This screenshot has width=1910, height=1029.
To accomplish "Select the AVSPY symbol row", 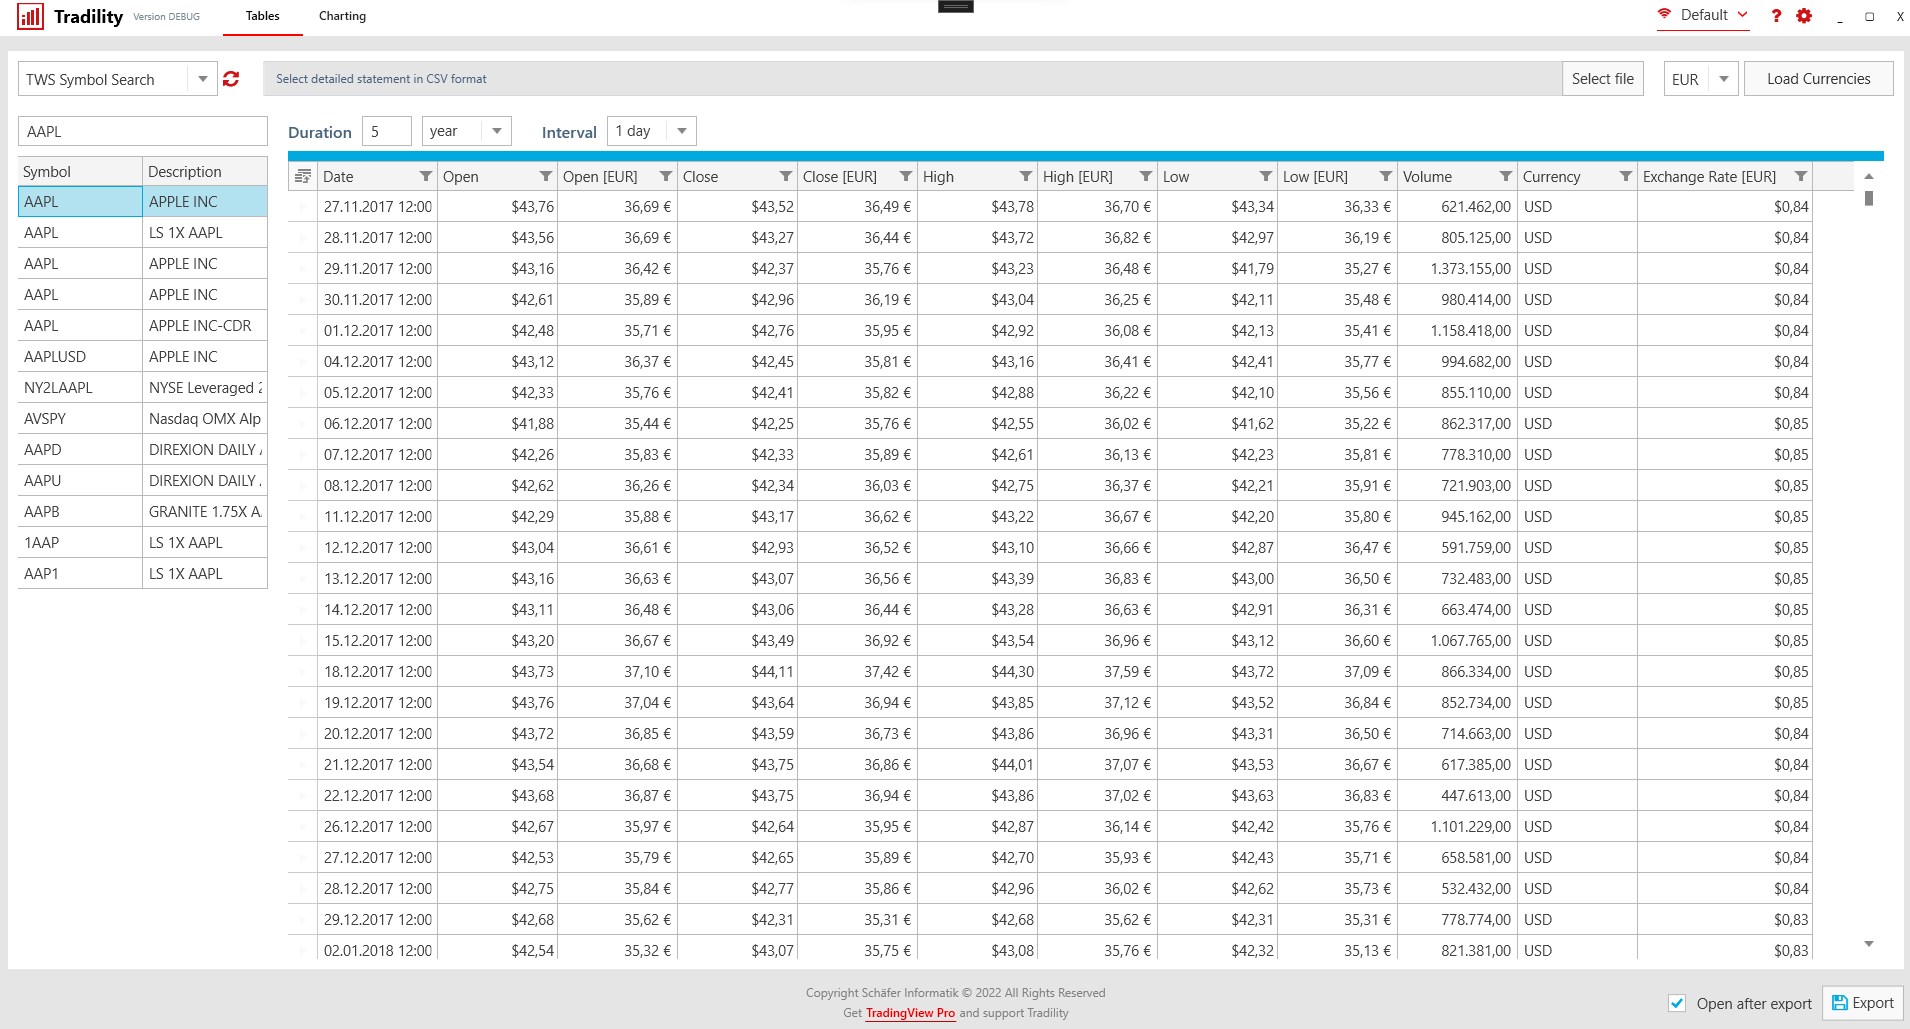I will click(143, 419).
